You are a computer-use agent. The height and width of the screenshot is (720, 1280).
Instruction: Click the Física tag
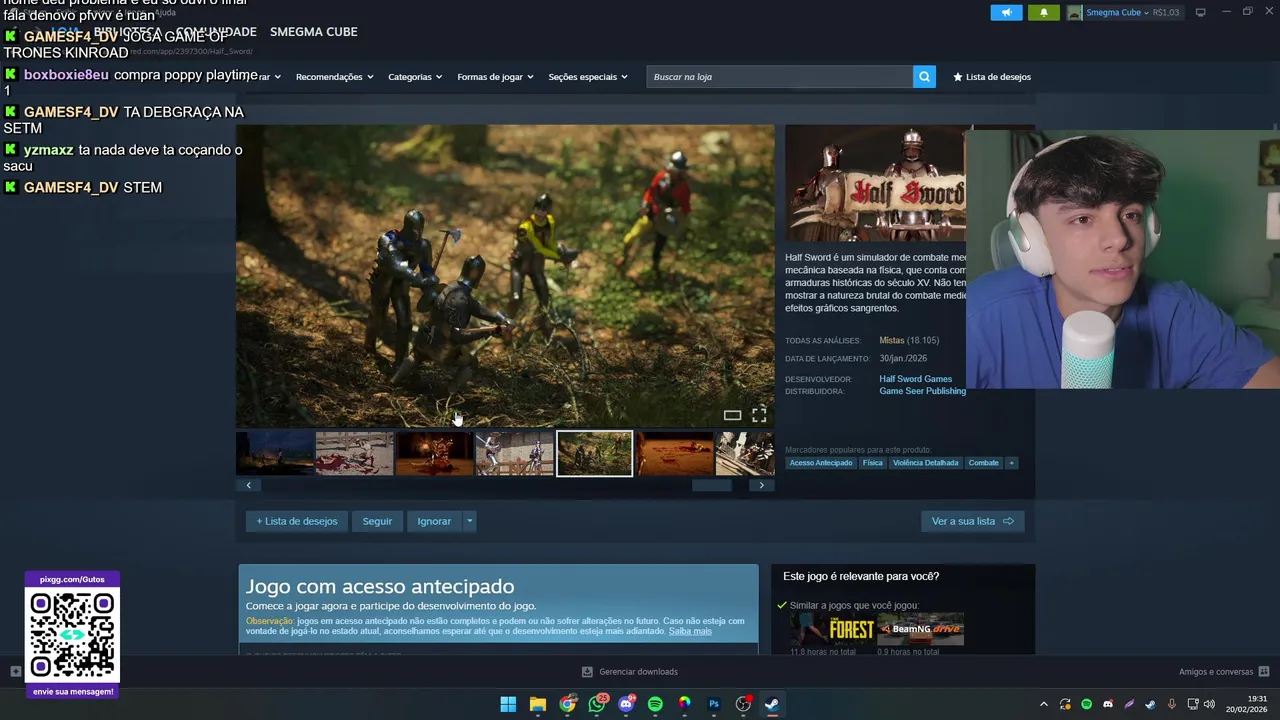(x=873, y=463)
